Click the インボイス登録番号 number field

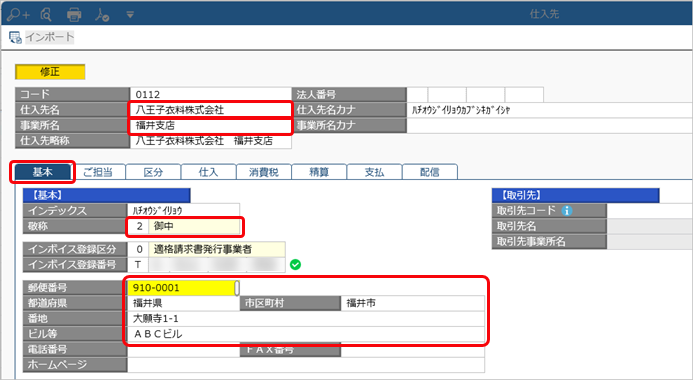click(217, 265)
